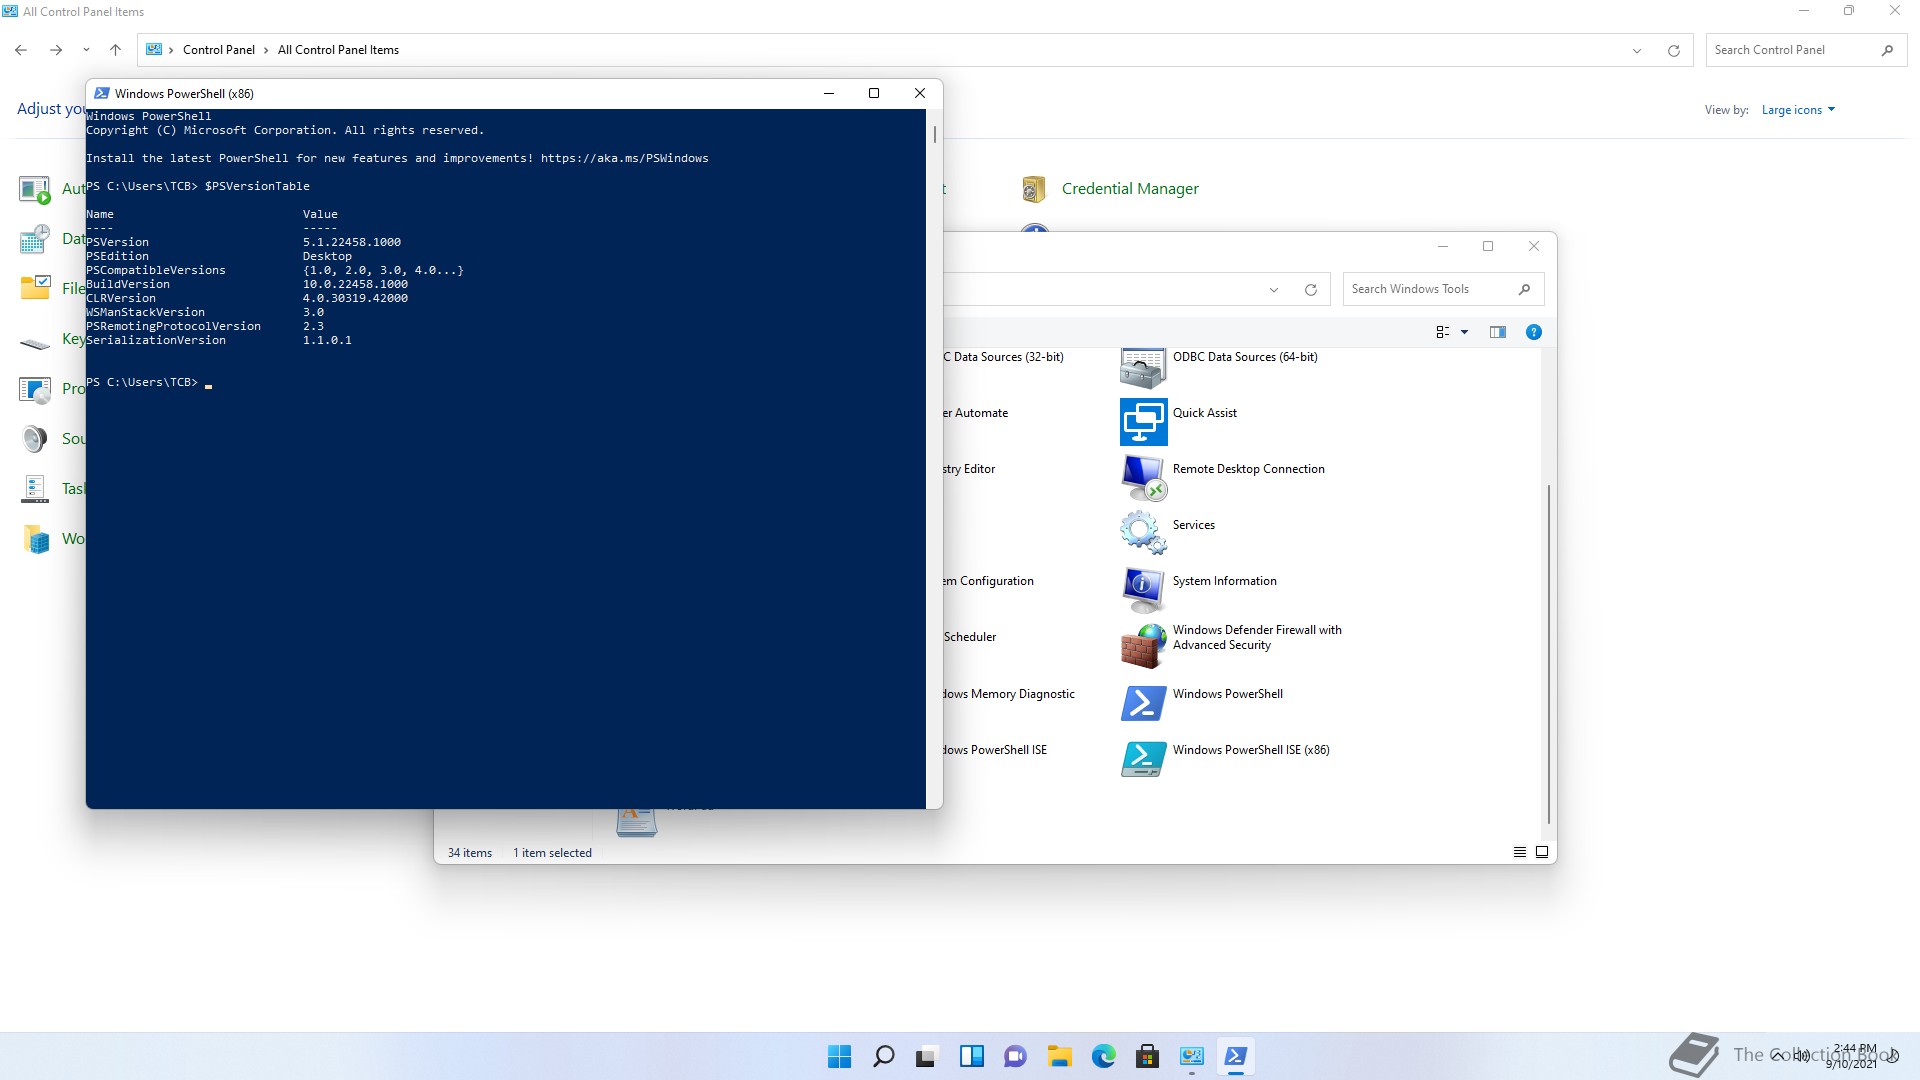Go back in Control Panel

21,50
